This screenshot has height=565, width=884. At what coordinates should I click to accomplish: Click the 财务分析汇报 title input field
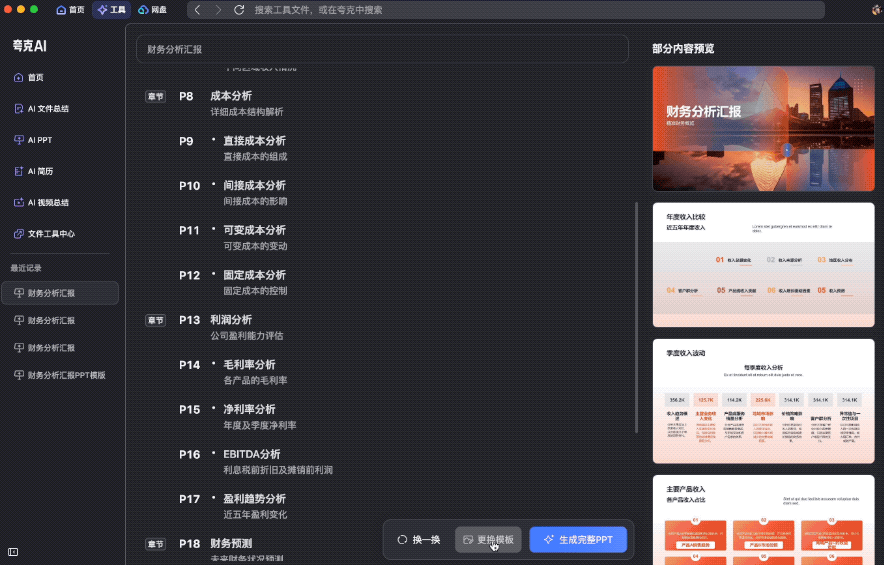pyautogui.click(x=382, y=49)
